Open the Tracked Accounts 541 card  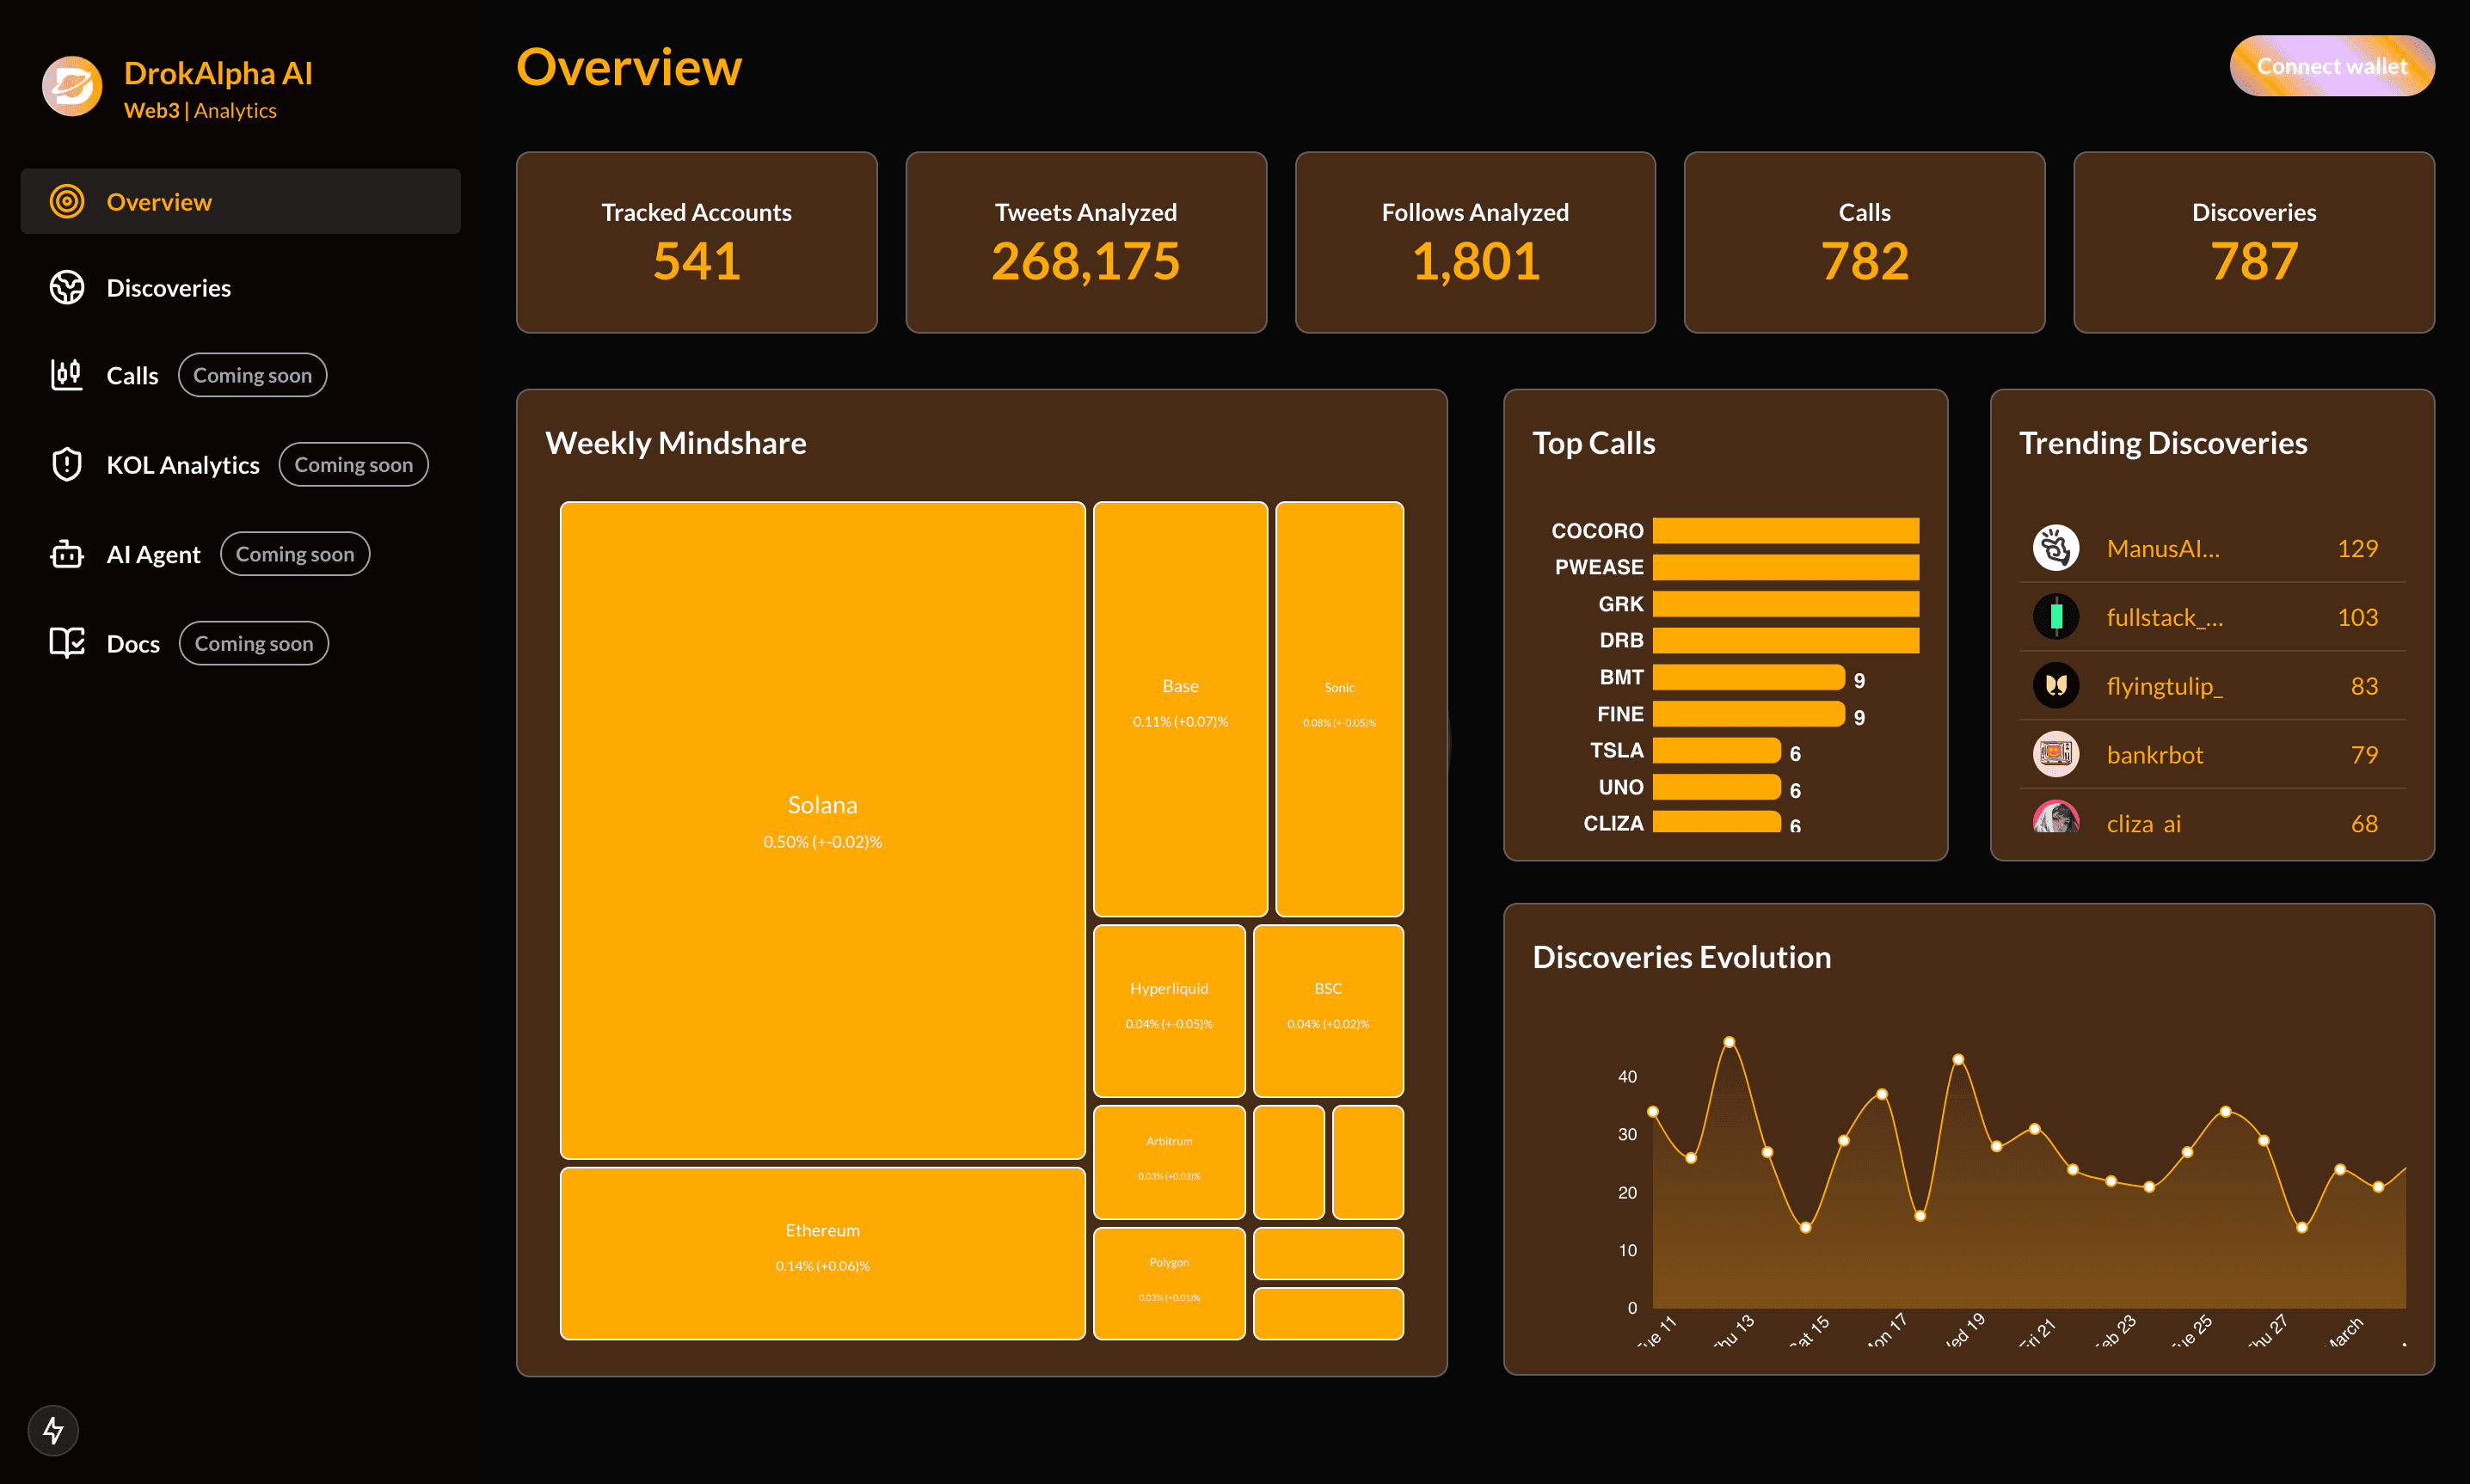[696, 242]
